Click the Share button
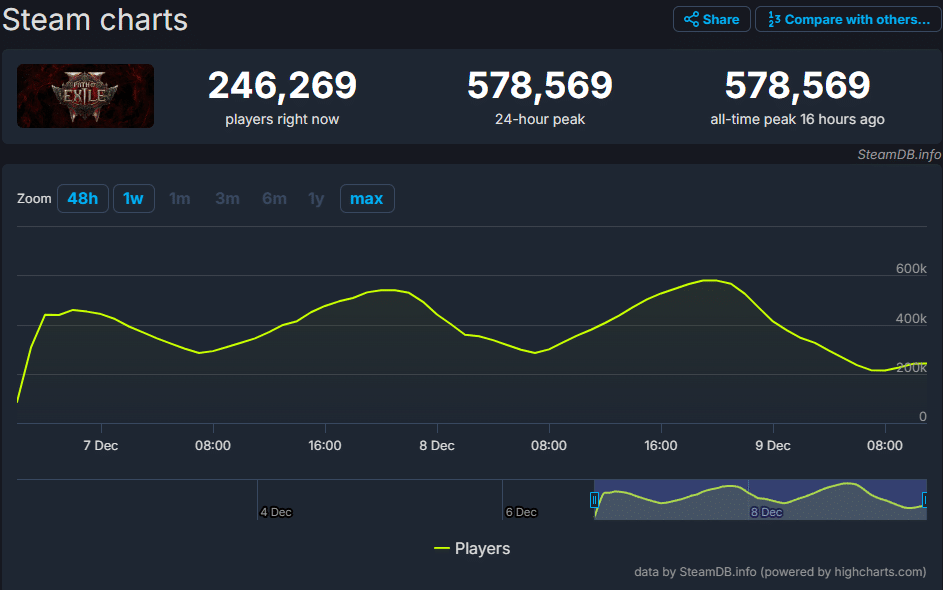The height and width of the screenshot is (590, 943). (x=711, y=19)
